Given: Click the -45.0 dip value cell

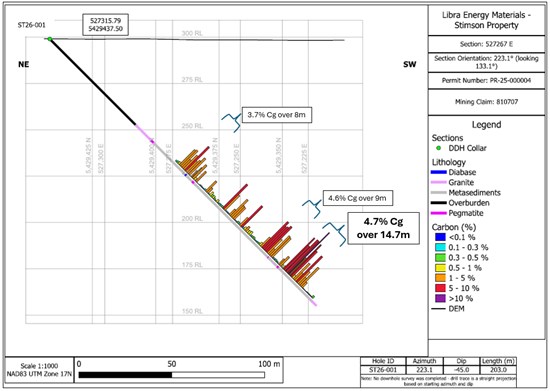Looking at the screenshot, I should (x=461, y=370).
